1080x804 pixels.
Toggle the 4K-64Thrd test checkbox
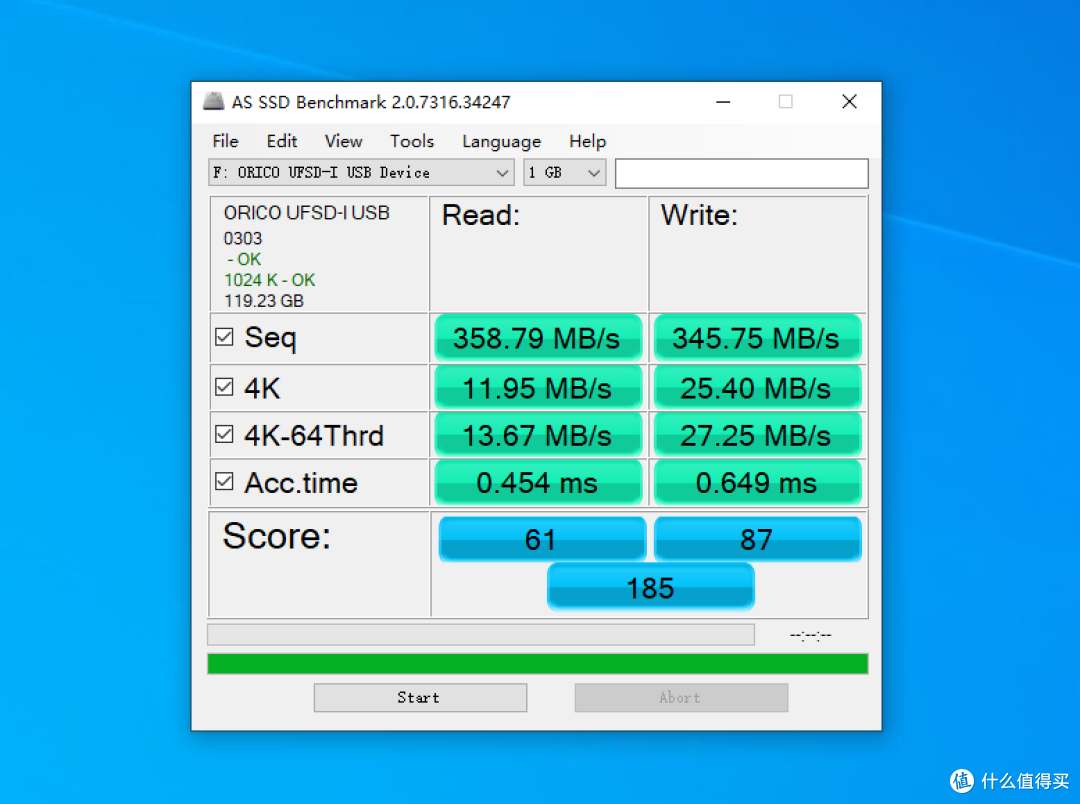pyautogui.click(x=224, y=434)
